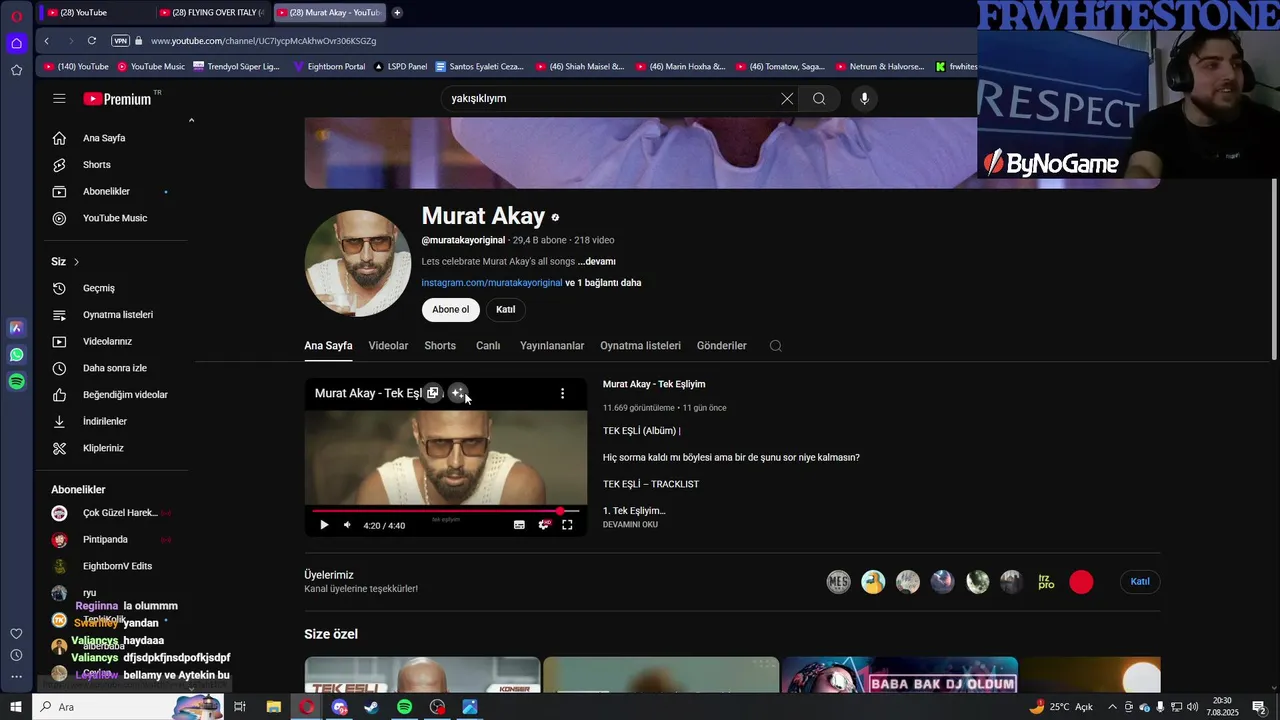Screen dimensions: 1280x720
Task: Click the Abone ol subscribe button
Action: 451,310
